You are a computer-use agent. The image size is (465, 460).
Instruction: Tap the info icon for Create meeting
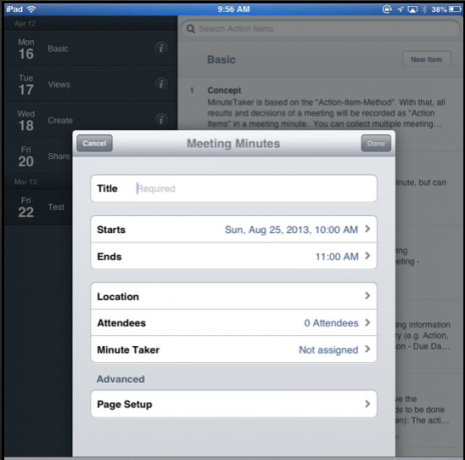(161, 120)
